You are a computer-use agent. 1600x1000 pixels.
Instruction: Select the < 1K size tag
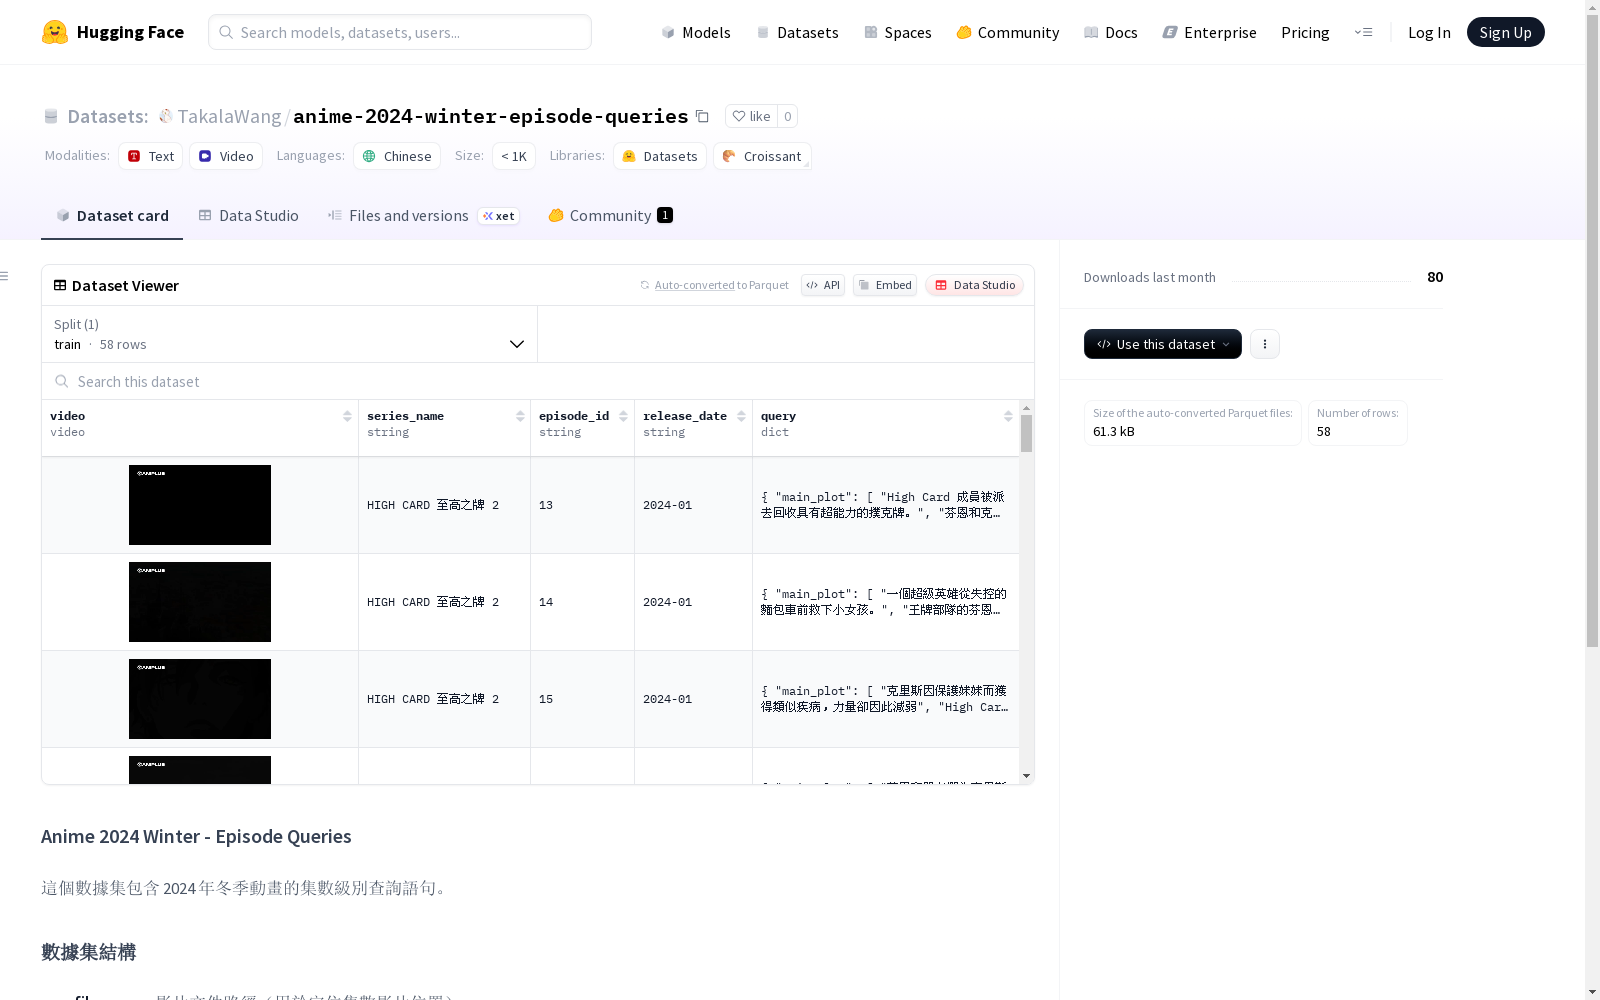tap(514, 156)
